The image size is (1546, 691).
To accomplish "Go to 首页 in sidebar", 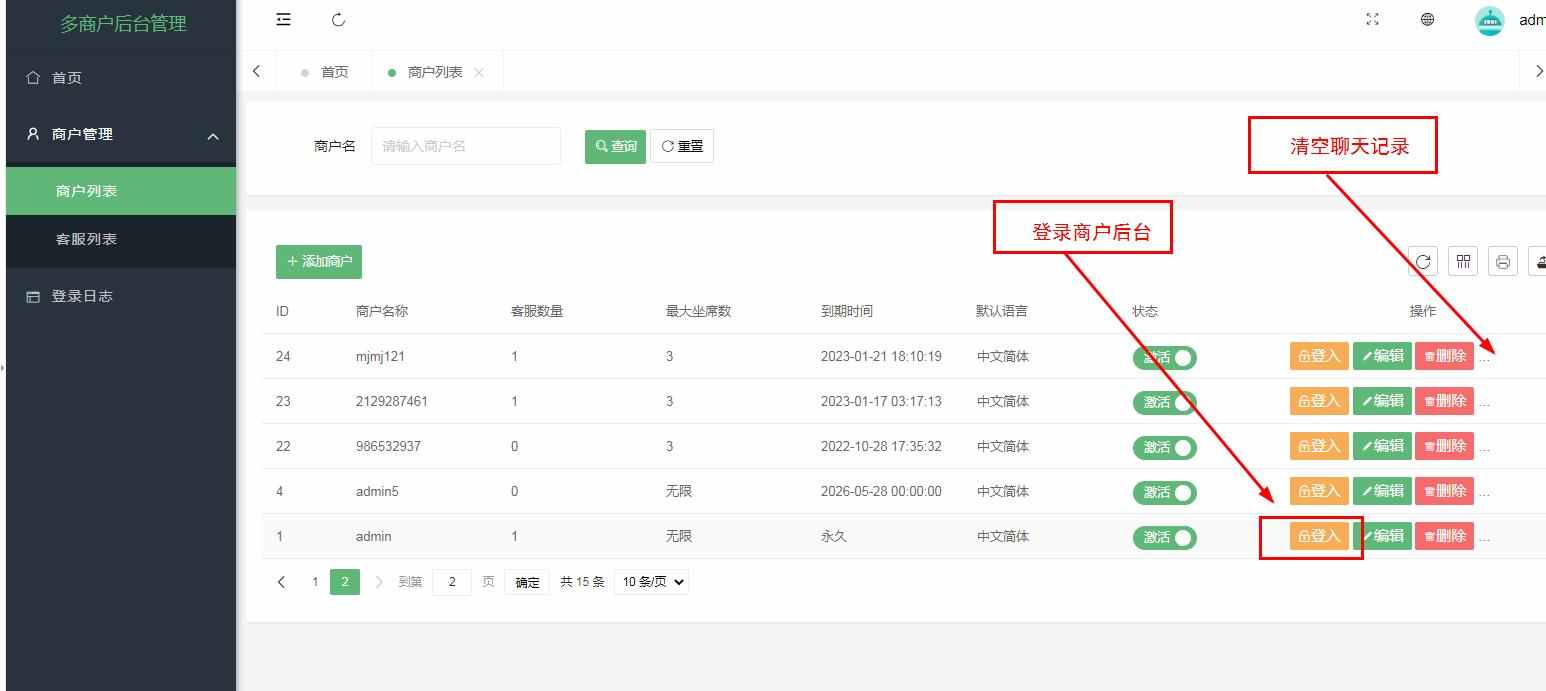I will pos(121,78).
